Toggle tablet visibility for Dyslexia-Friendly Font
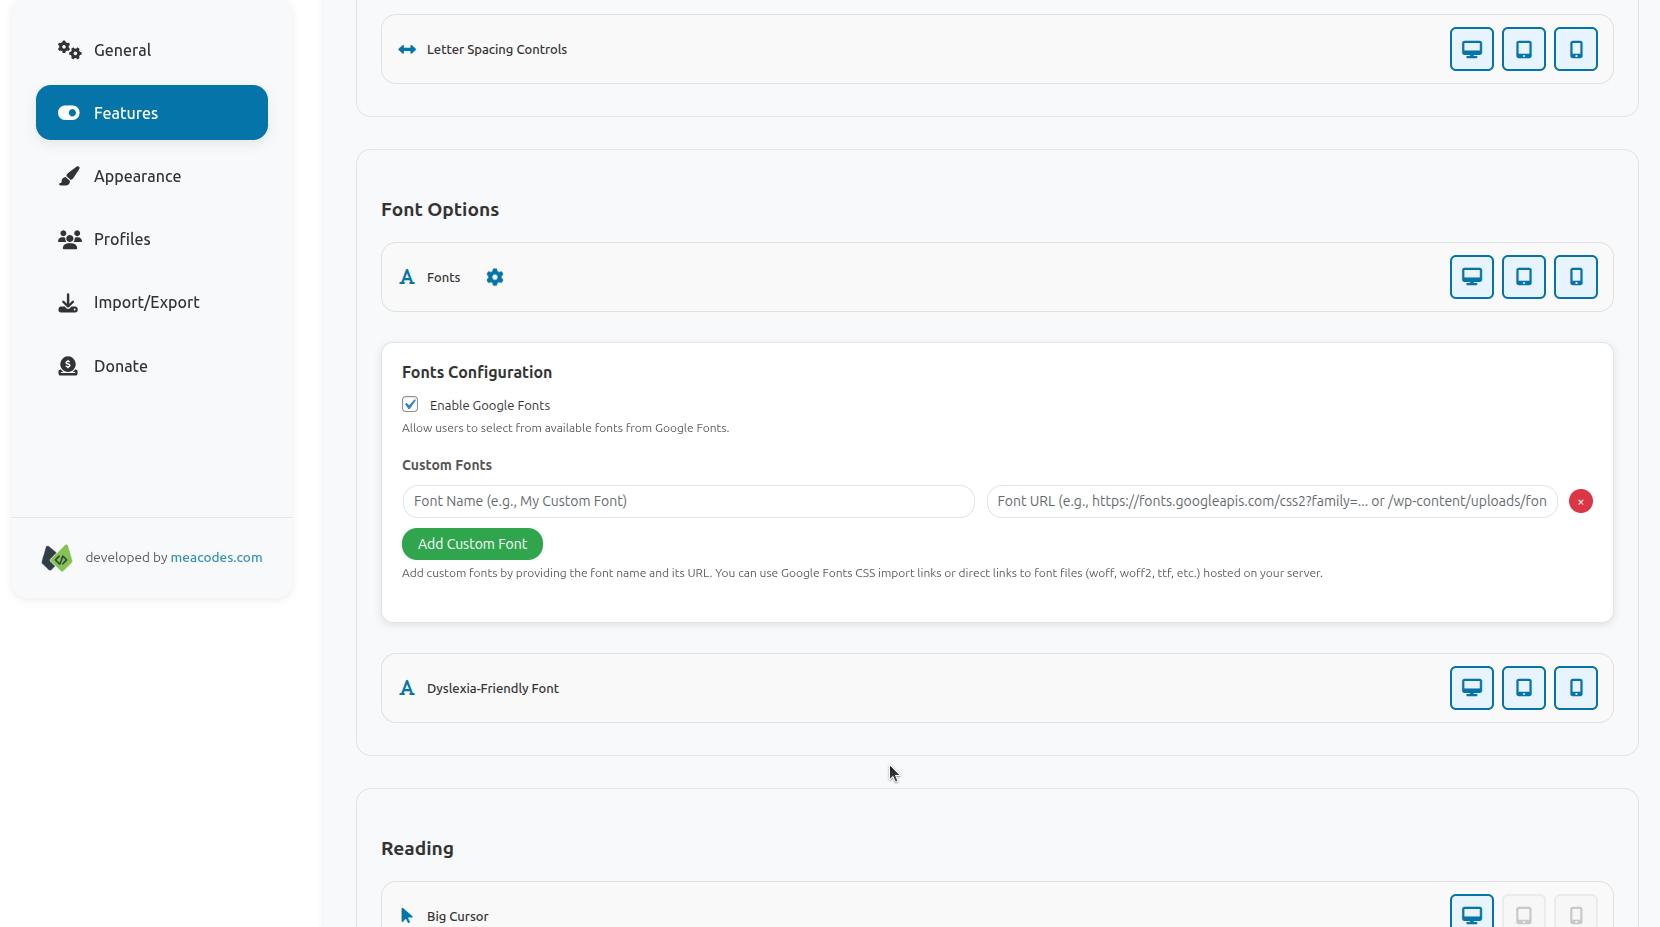Image resolution: width=1660 pixels, height=927 pixels. pos(1523,688)
